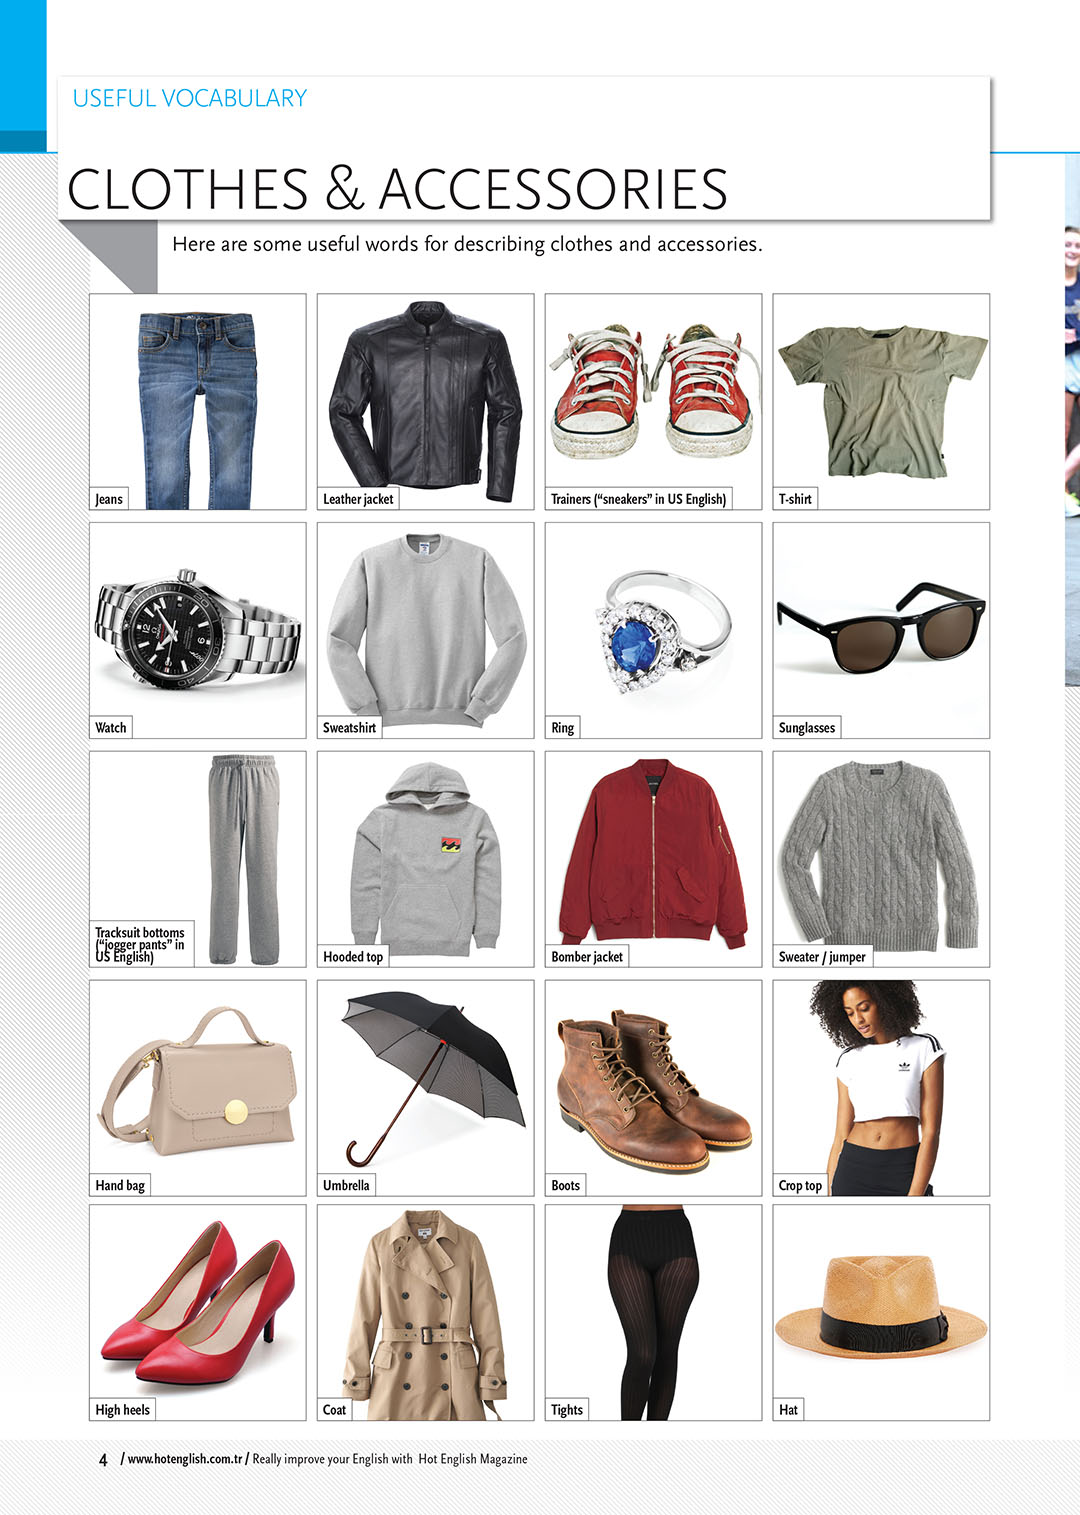Open the www.hotenglish.com.tr footer link

click(x=186, y=1459)
